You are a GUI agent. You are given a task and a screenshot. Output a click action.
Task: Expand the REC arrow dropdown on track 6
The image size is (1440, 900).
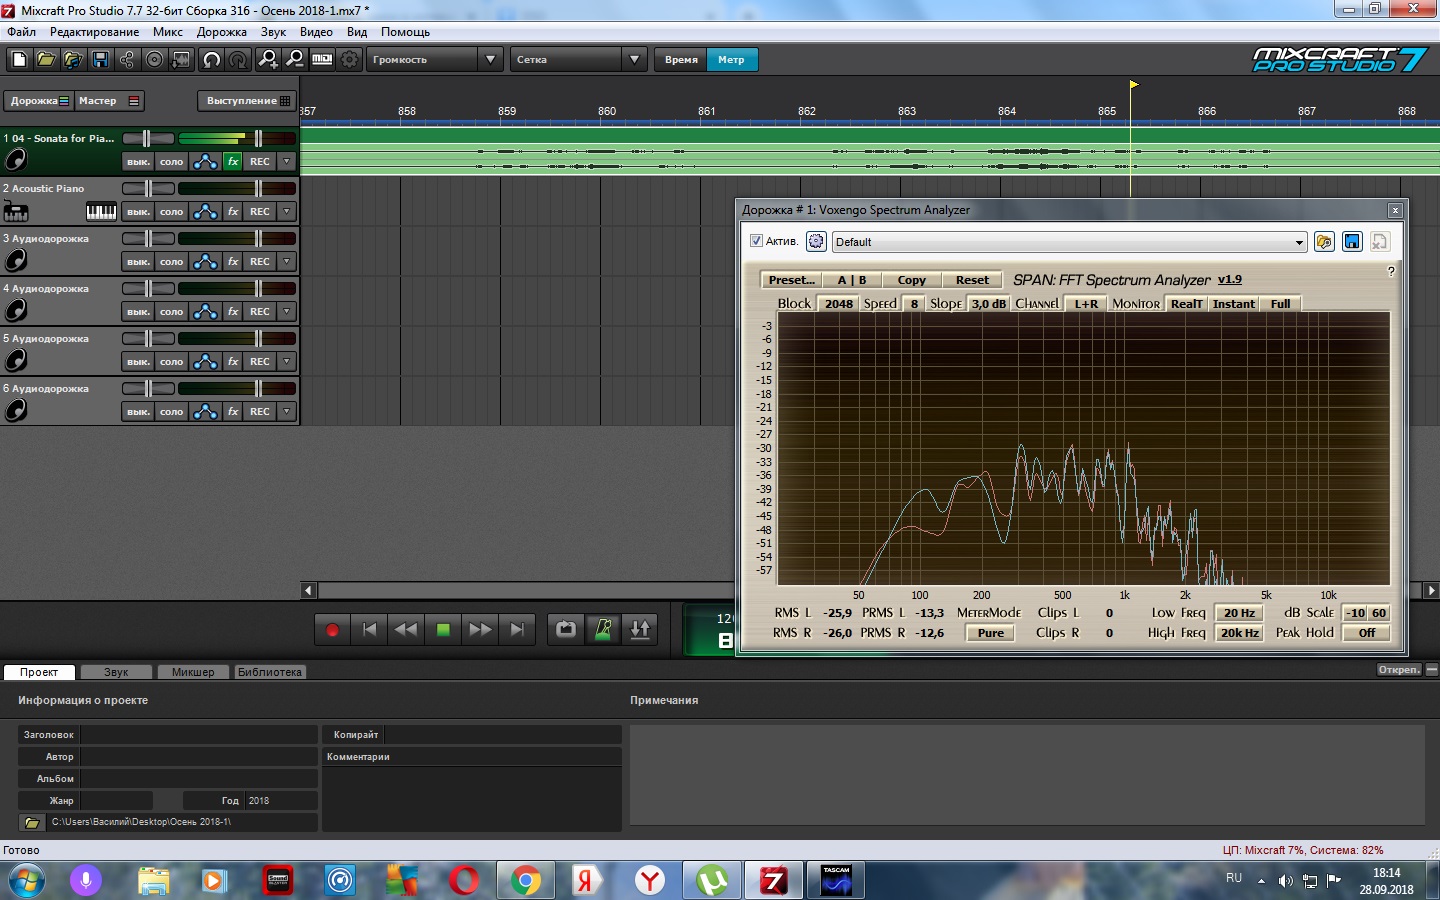click(x=287, y=411)
